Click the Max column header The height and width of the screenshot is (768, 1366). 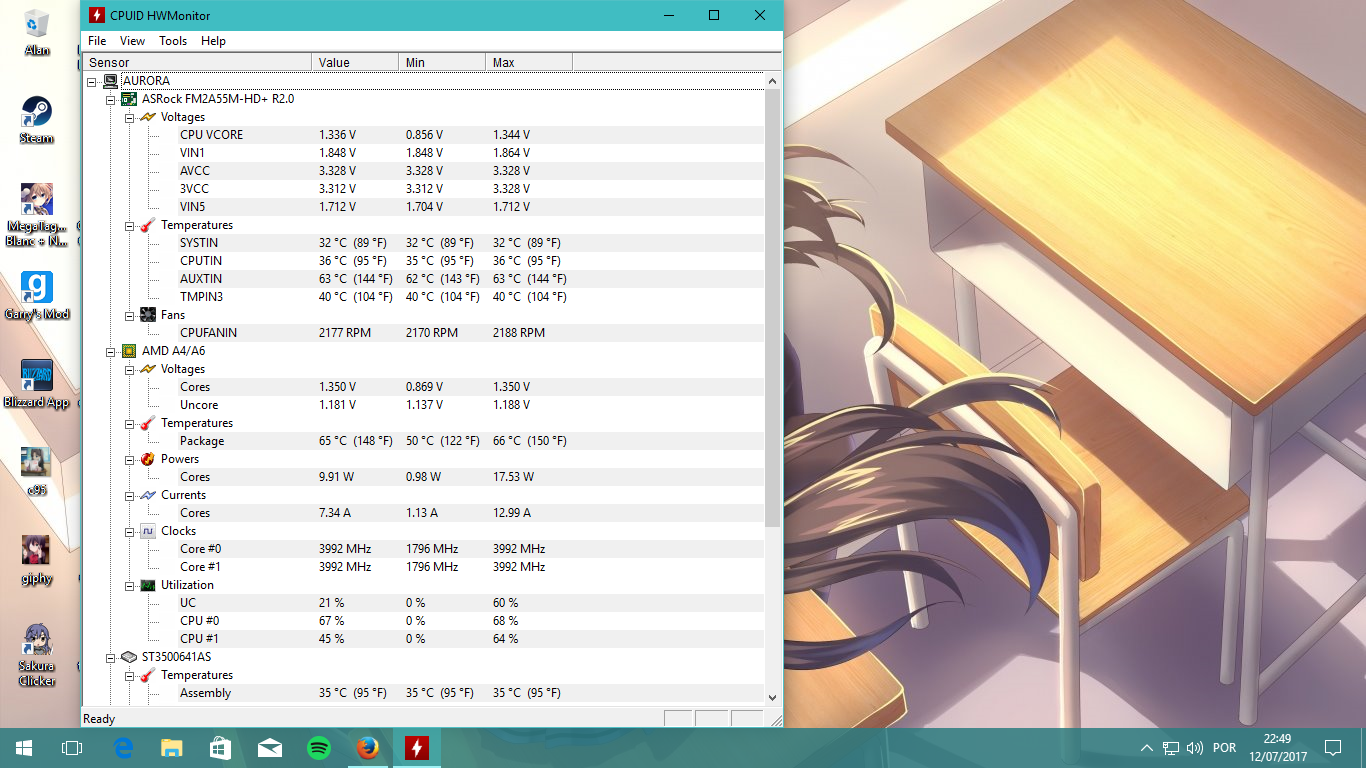tap(529, 62)
